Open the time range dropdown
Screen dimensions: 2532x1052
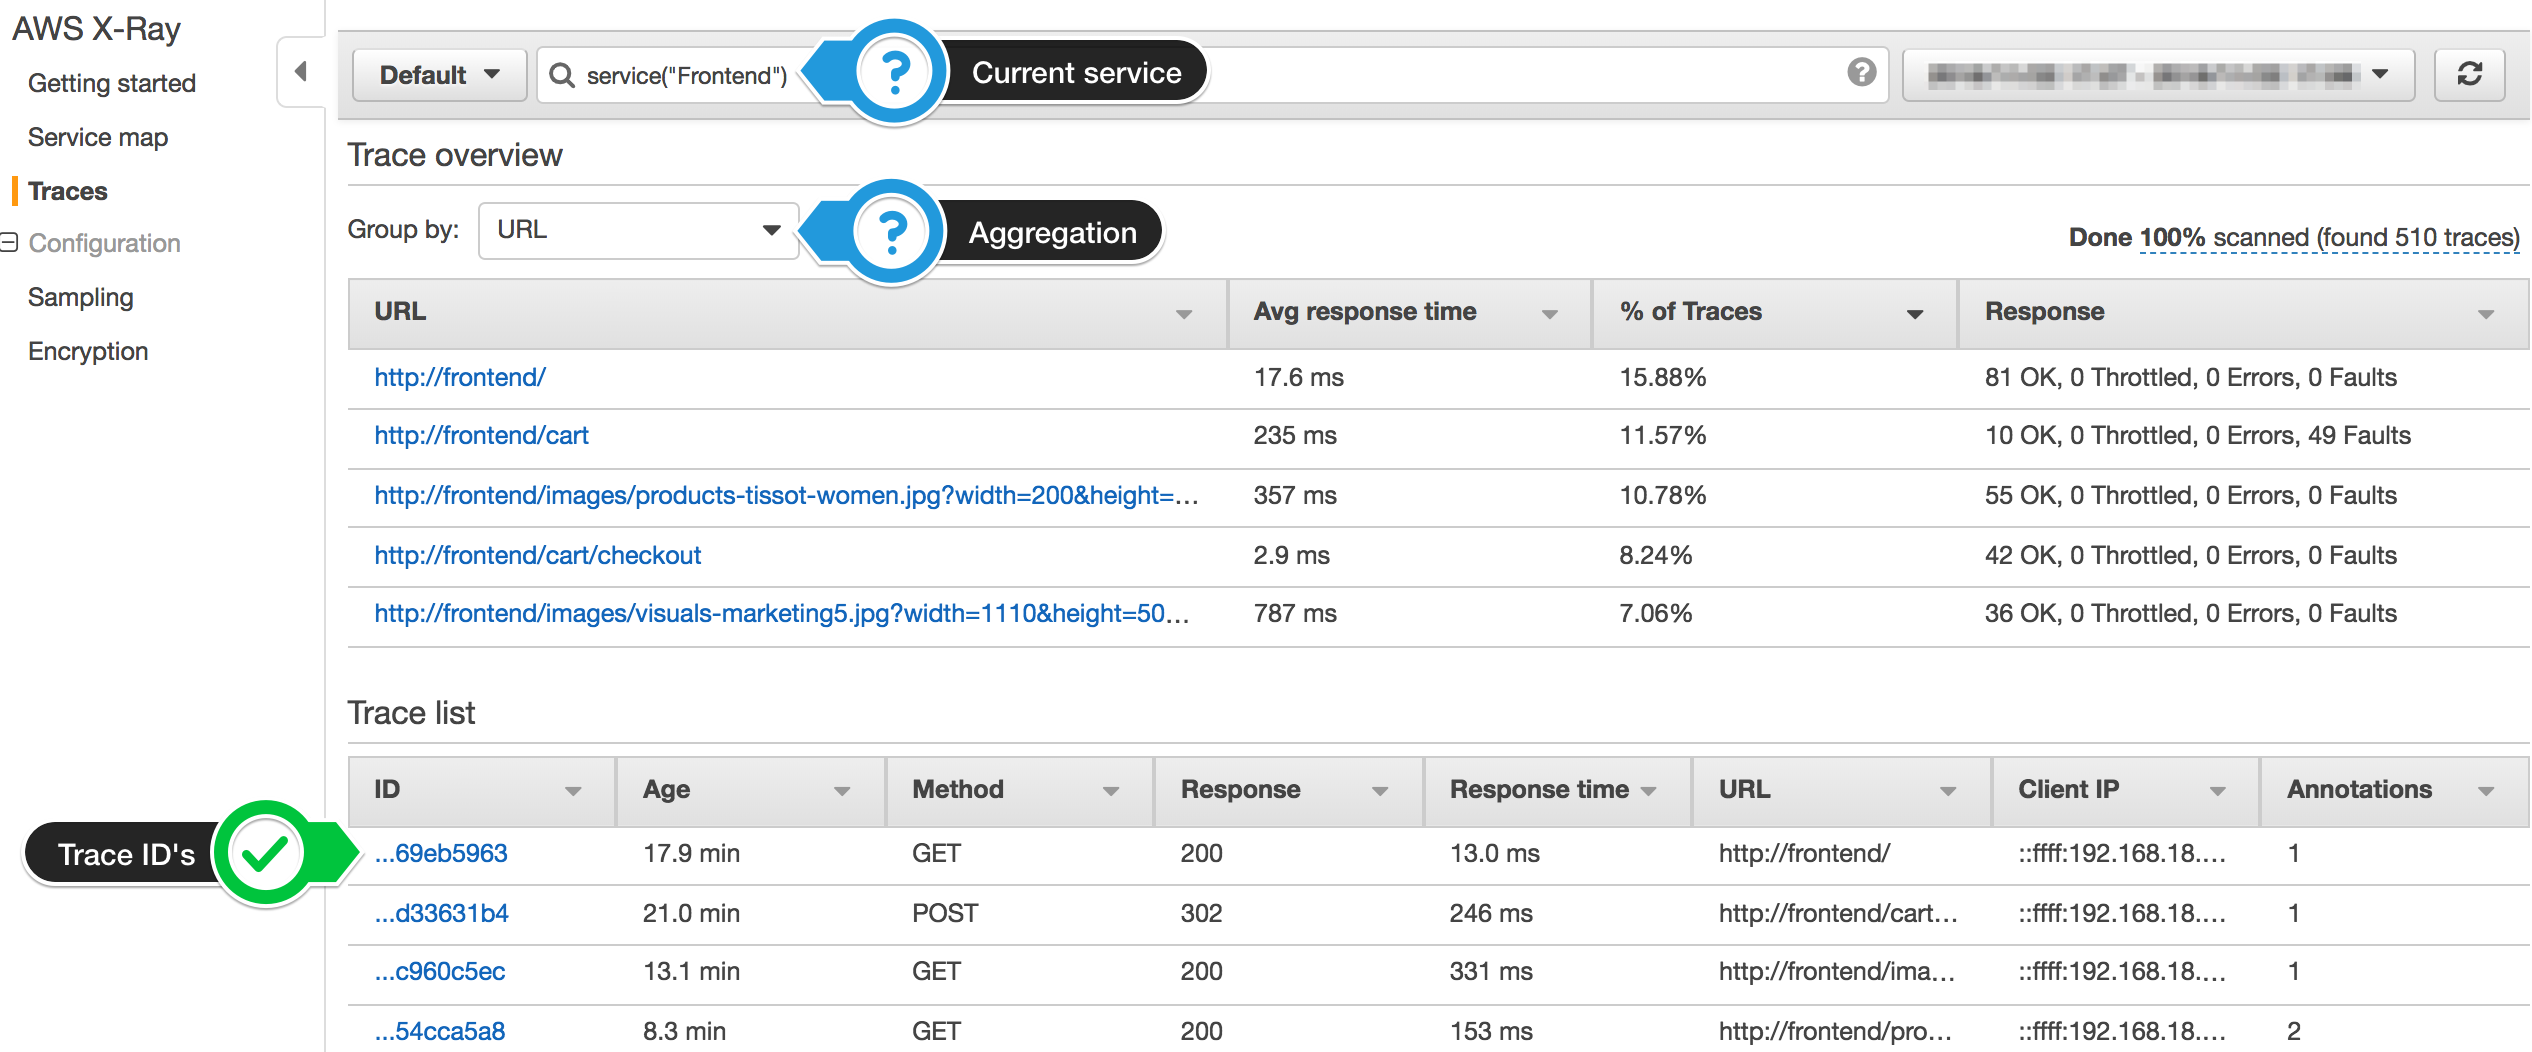coord(2158,74)
